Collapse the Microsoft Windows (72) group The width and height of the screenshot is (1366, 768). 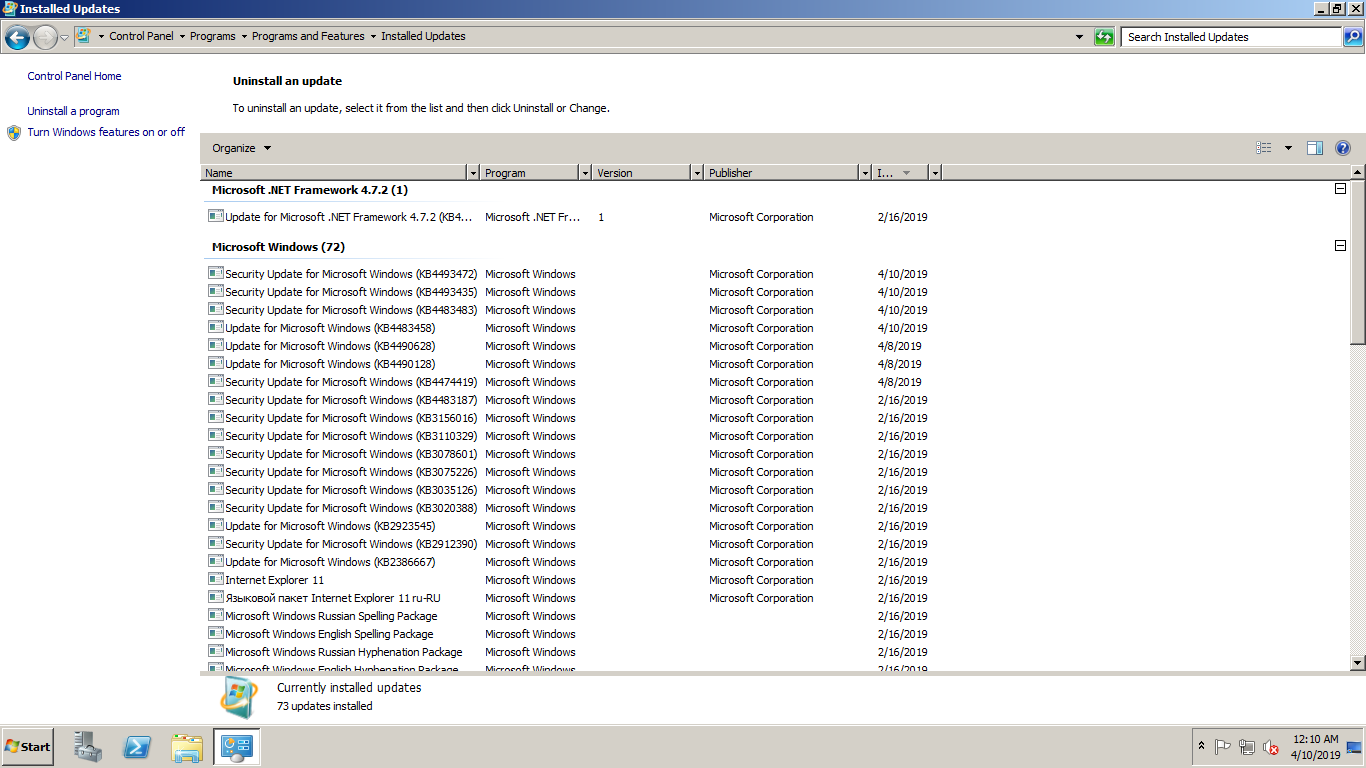click(1340, 246)
